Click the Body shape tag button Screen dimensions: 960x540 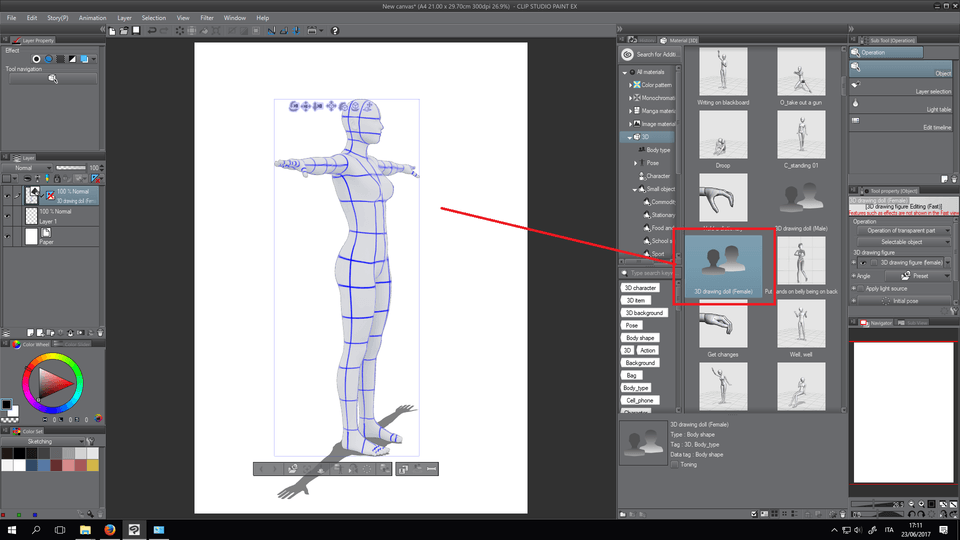[x=638, y=338]
